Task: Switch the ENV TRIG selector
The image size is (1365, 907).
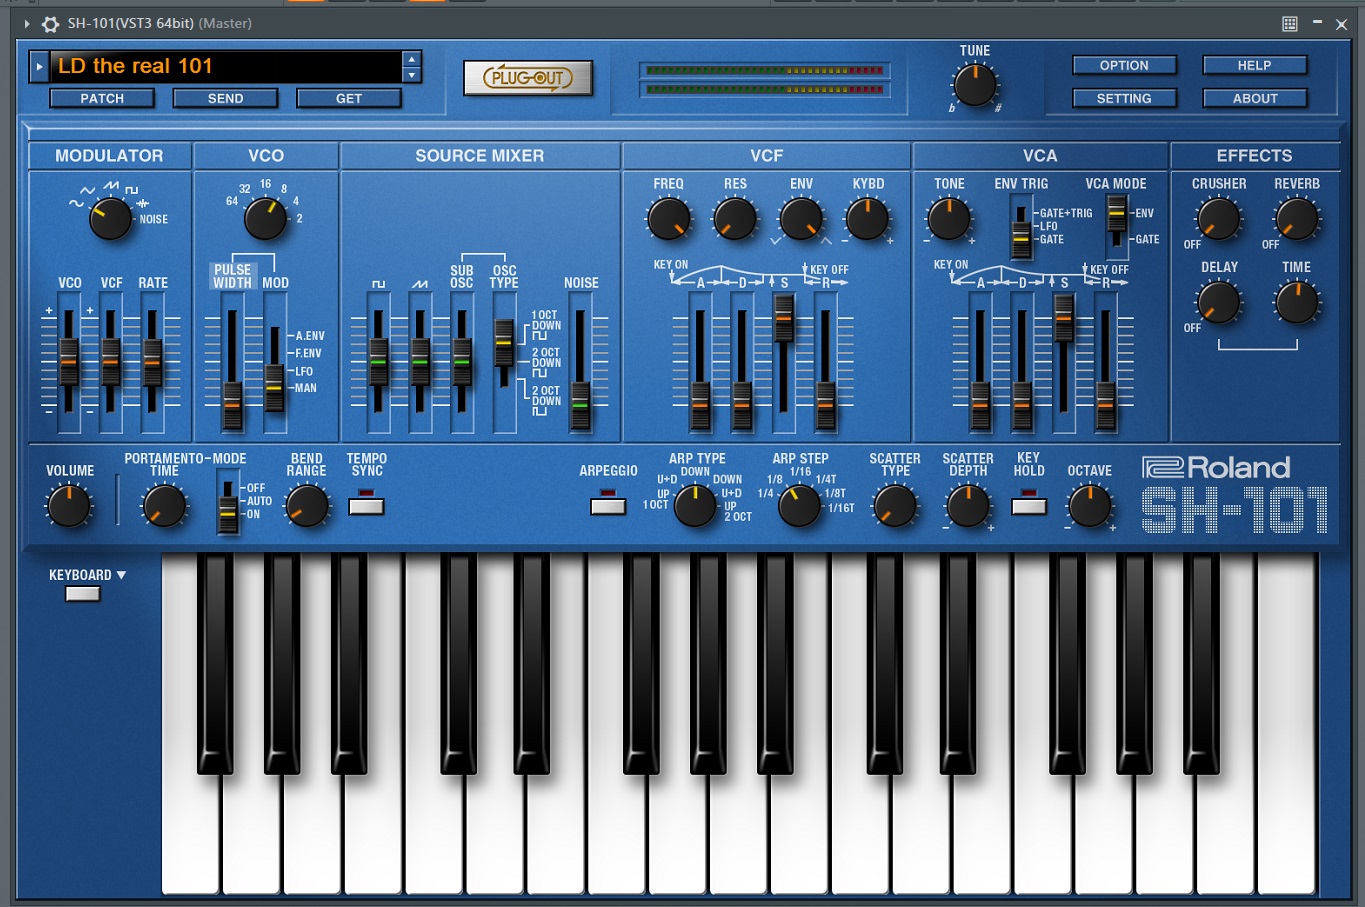Action: tap(1021, 228)
